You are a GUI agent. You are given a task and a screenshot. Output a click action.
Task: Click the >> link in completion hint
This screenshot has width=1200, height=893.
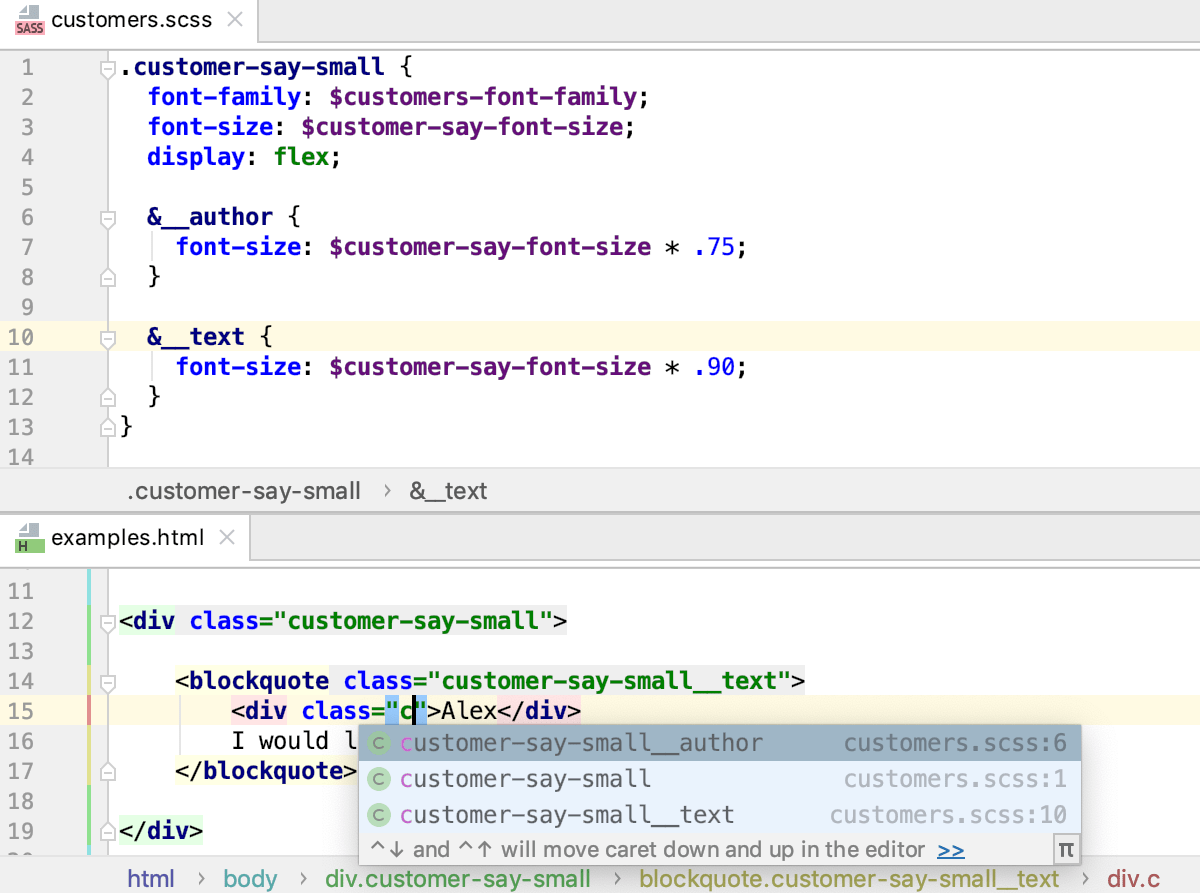[951, 850]
